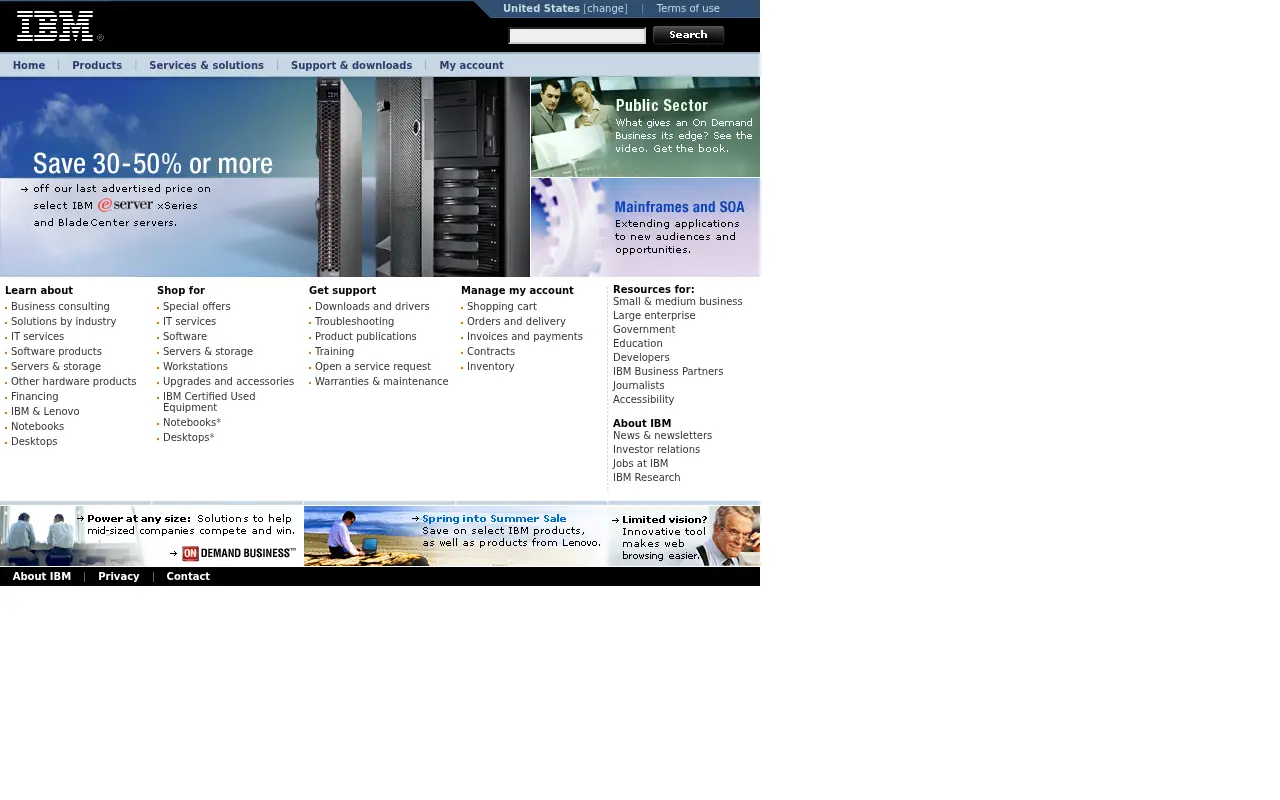Open Investor relations link
This screenshot has height=800, width=1280.
click(656, 450)
